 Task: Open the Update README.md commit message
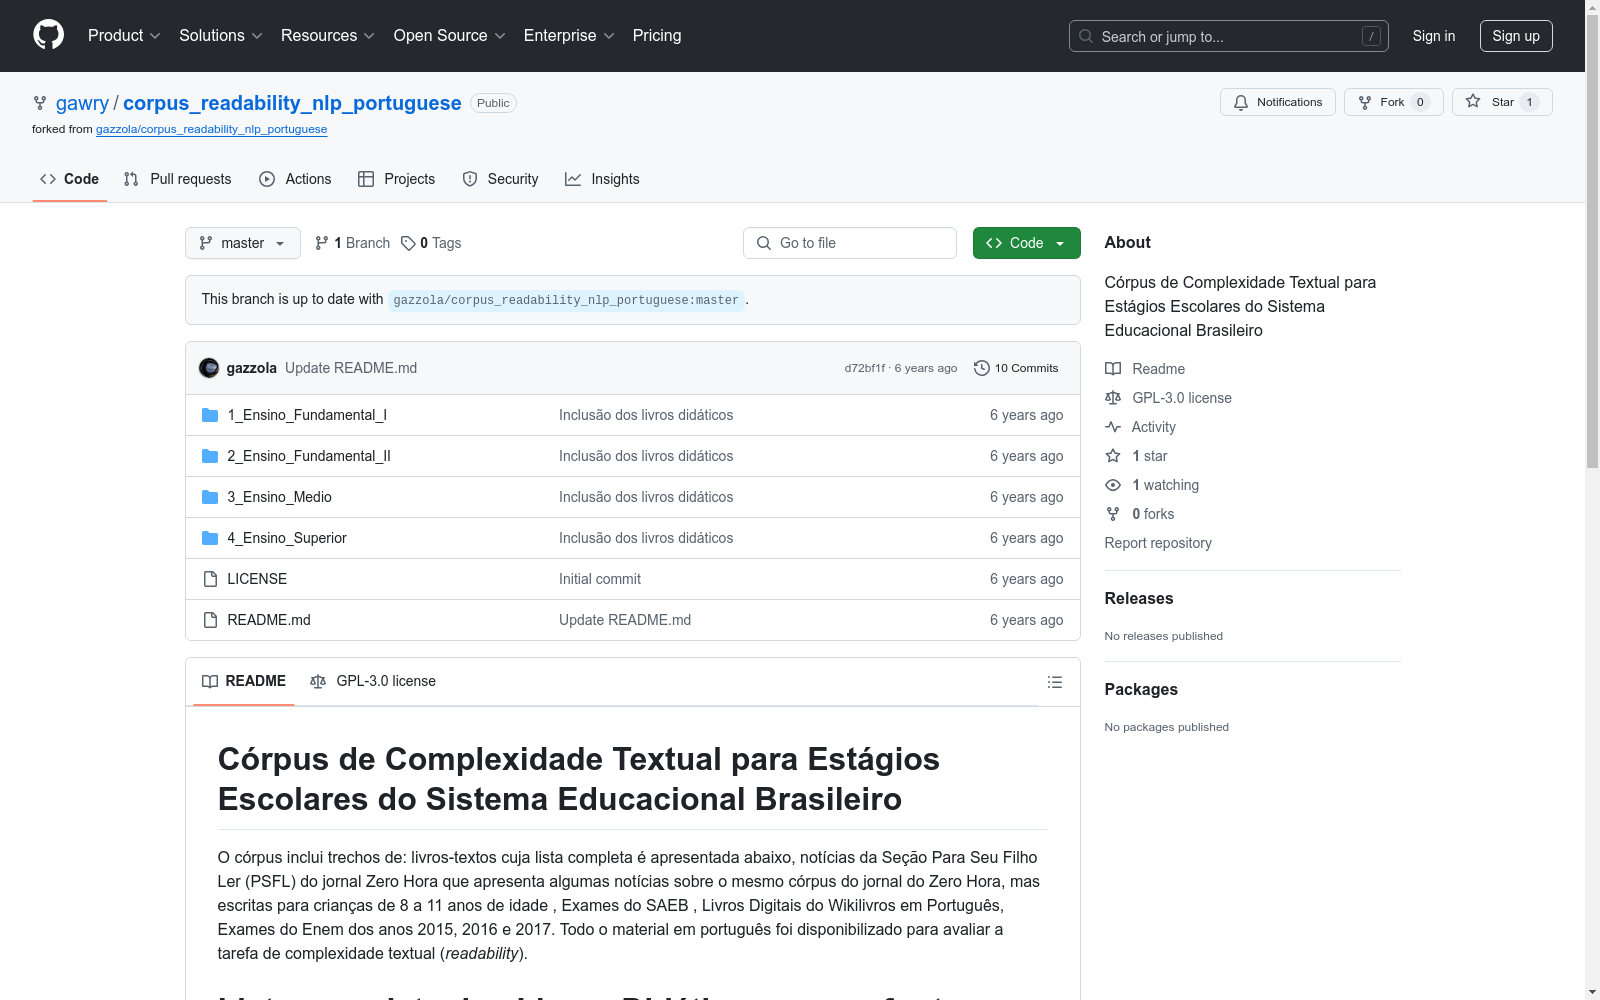click(351, 368)
